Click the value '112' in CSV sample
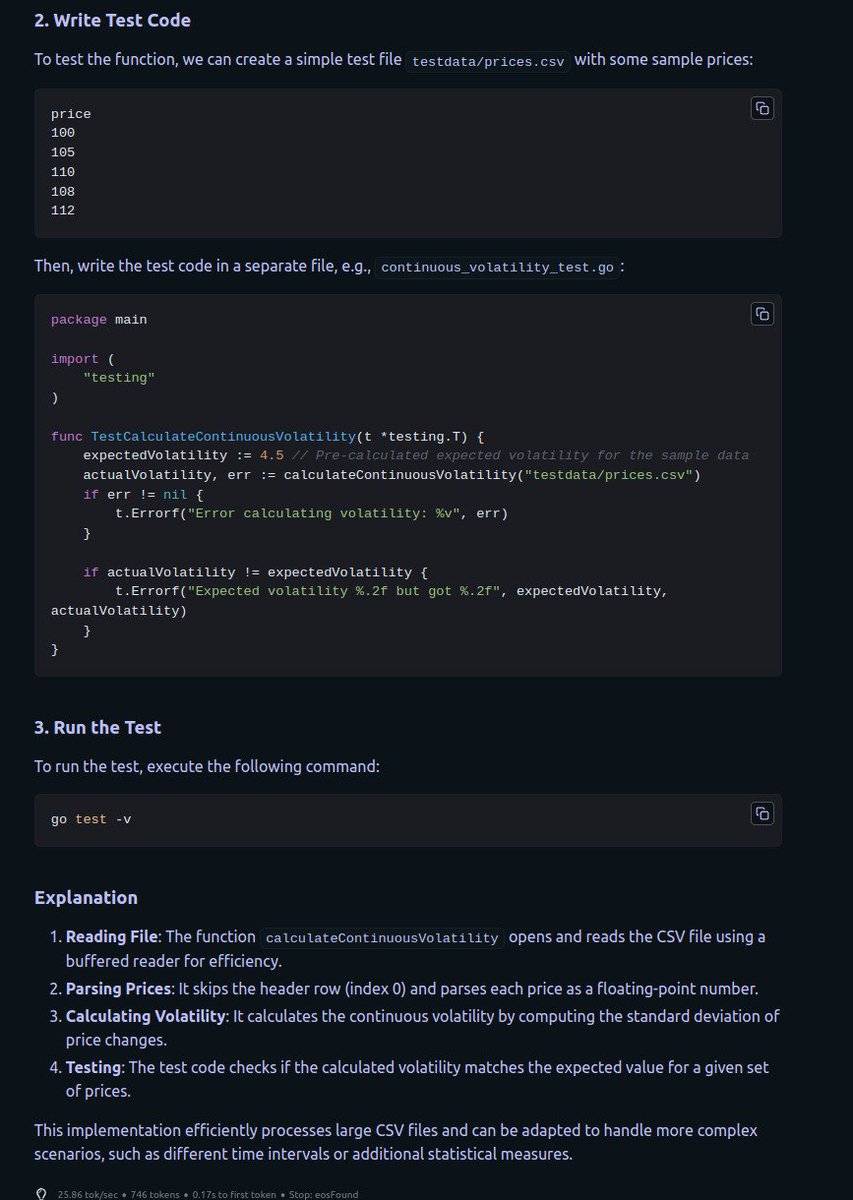The height and width of the screenshot is (1200, 853). [63, 211]
